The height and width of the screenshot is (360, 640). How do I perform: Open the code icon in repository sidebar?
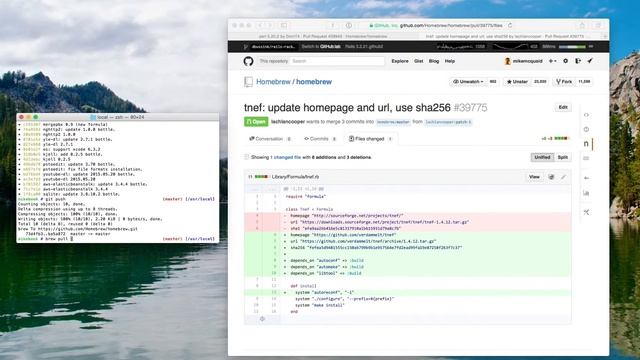coord(586,115)
